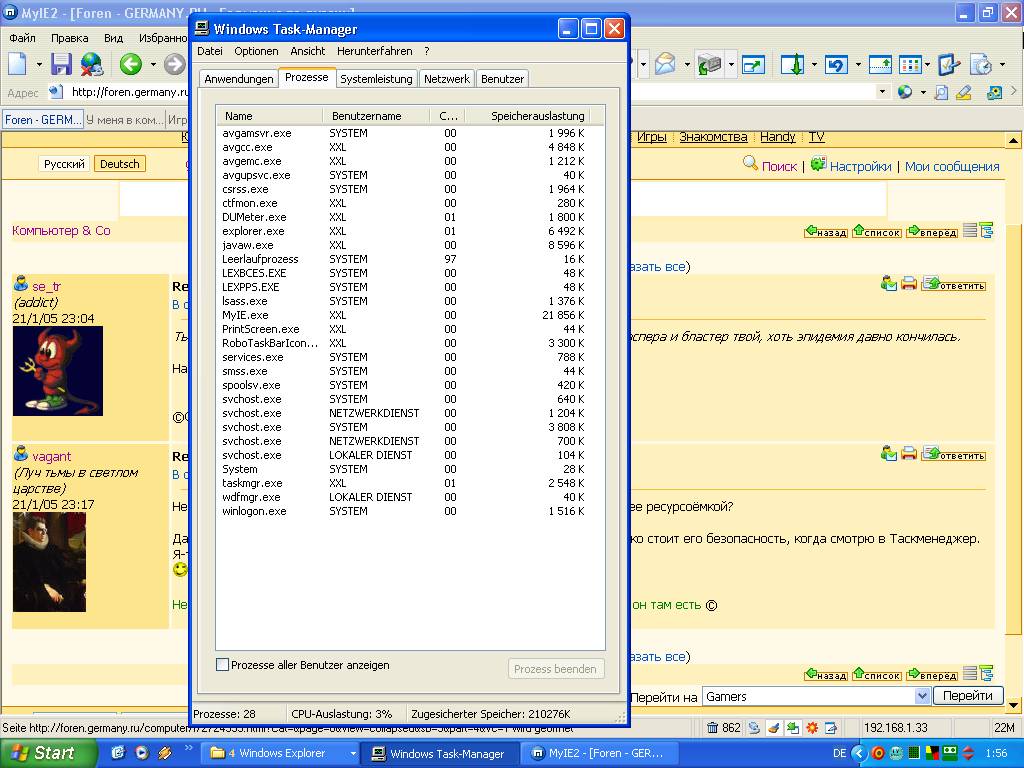Open the Start menu

(x=48, y=753)
